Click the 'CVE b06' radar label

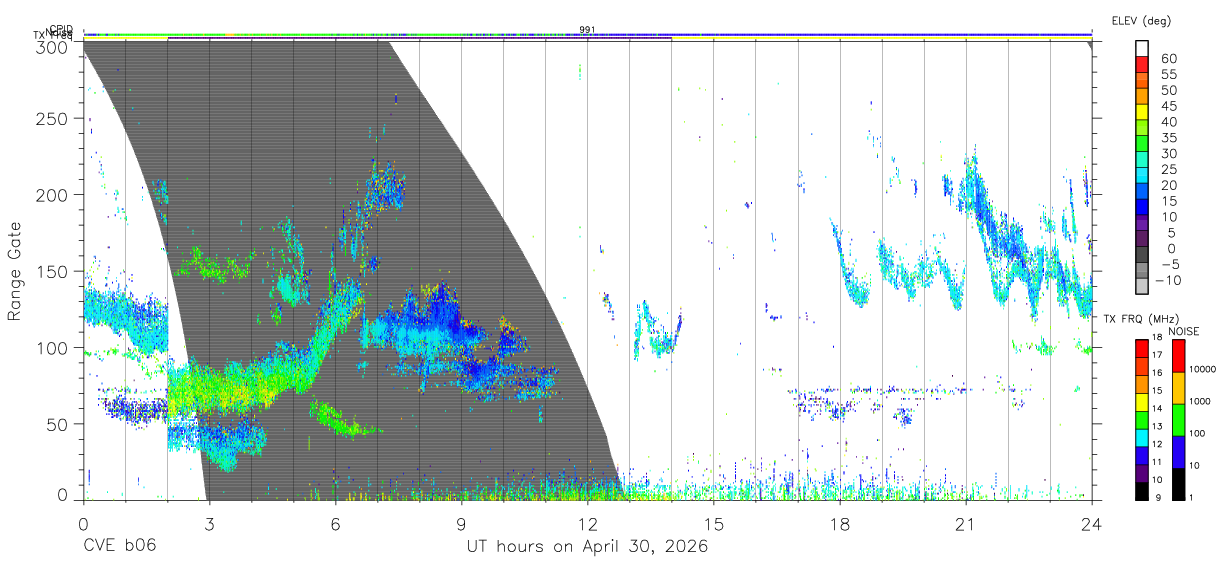tap(119, 546)
